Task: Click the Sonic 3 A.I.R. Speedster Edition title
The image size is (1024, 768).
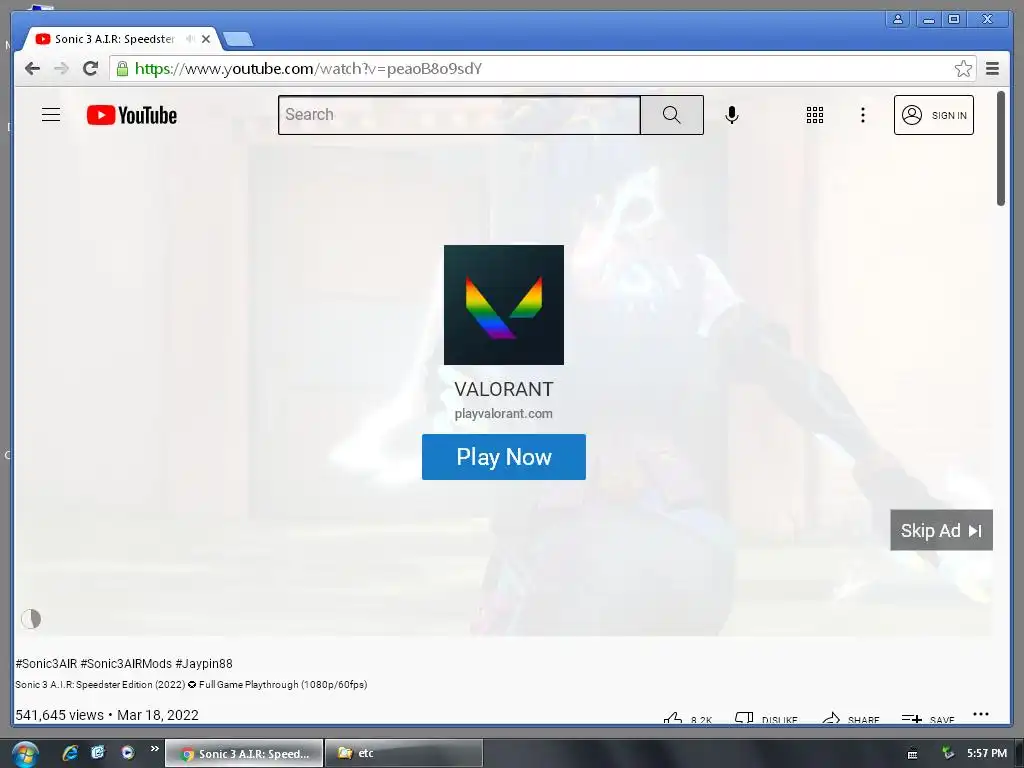Action: [191, 684]
